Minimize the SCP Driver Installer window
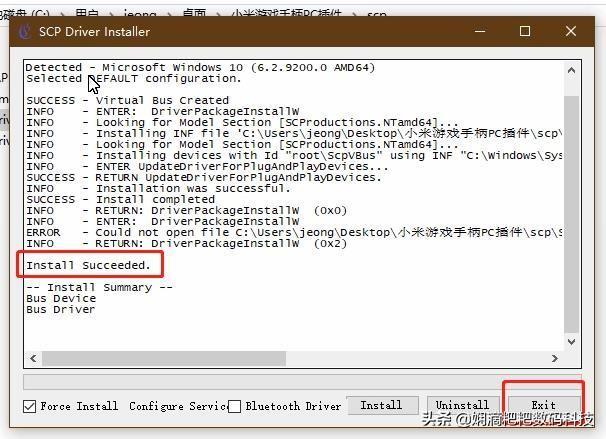The height and width of the screenshot is (439, 606). point(480,31)
